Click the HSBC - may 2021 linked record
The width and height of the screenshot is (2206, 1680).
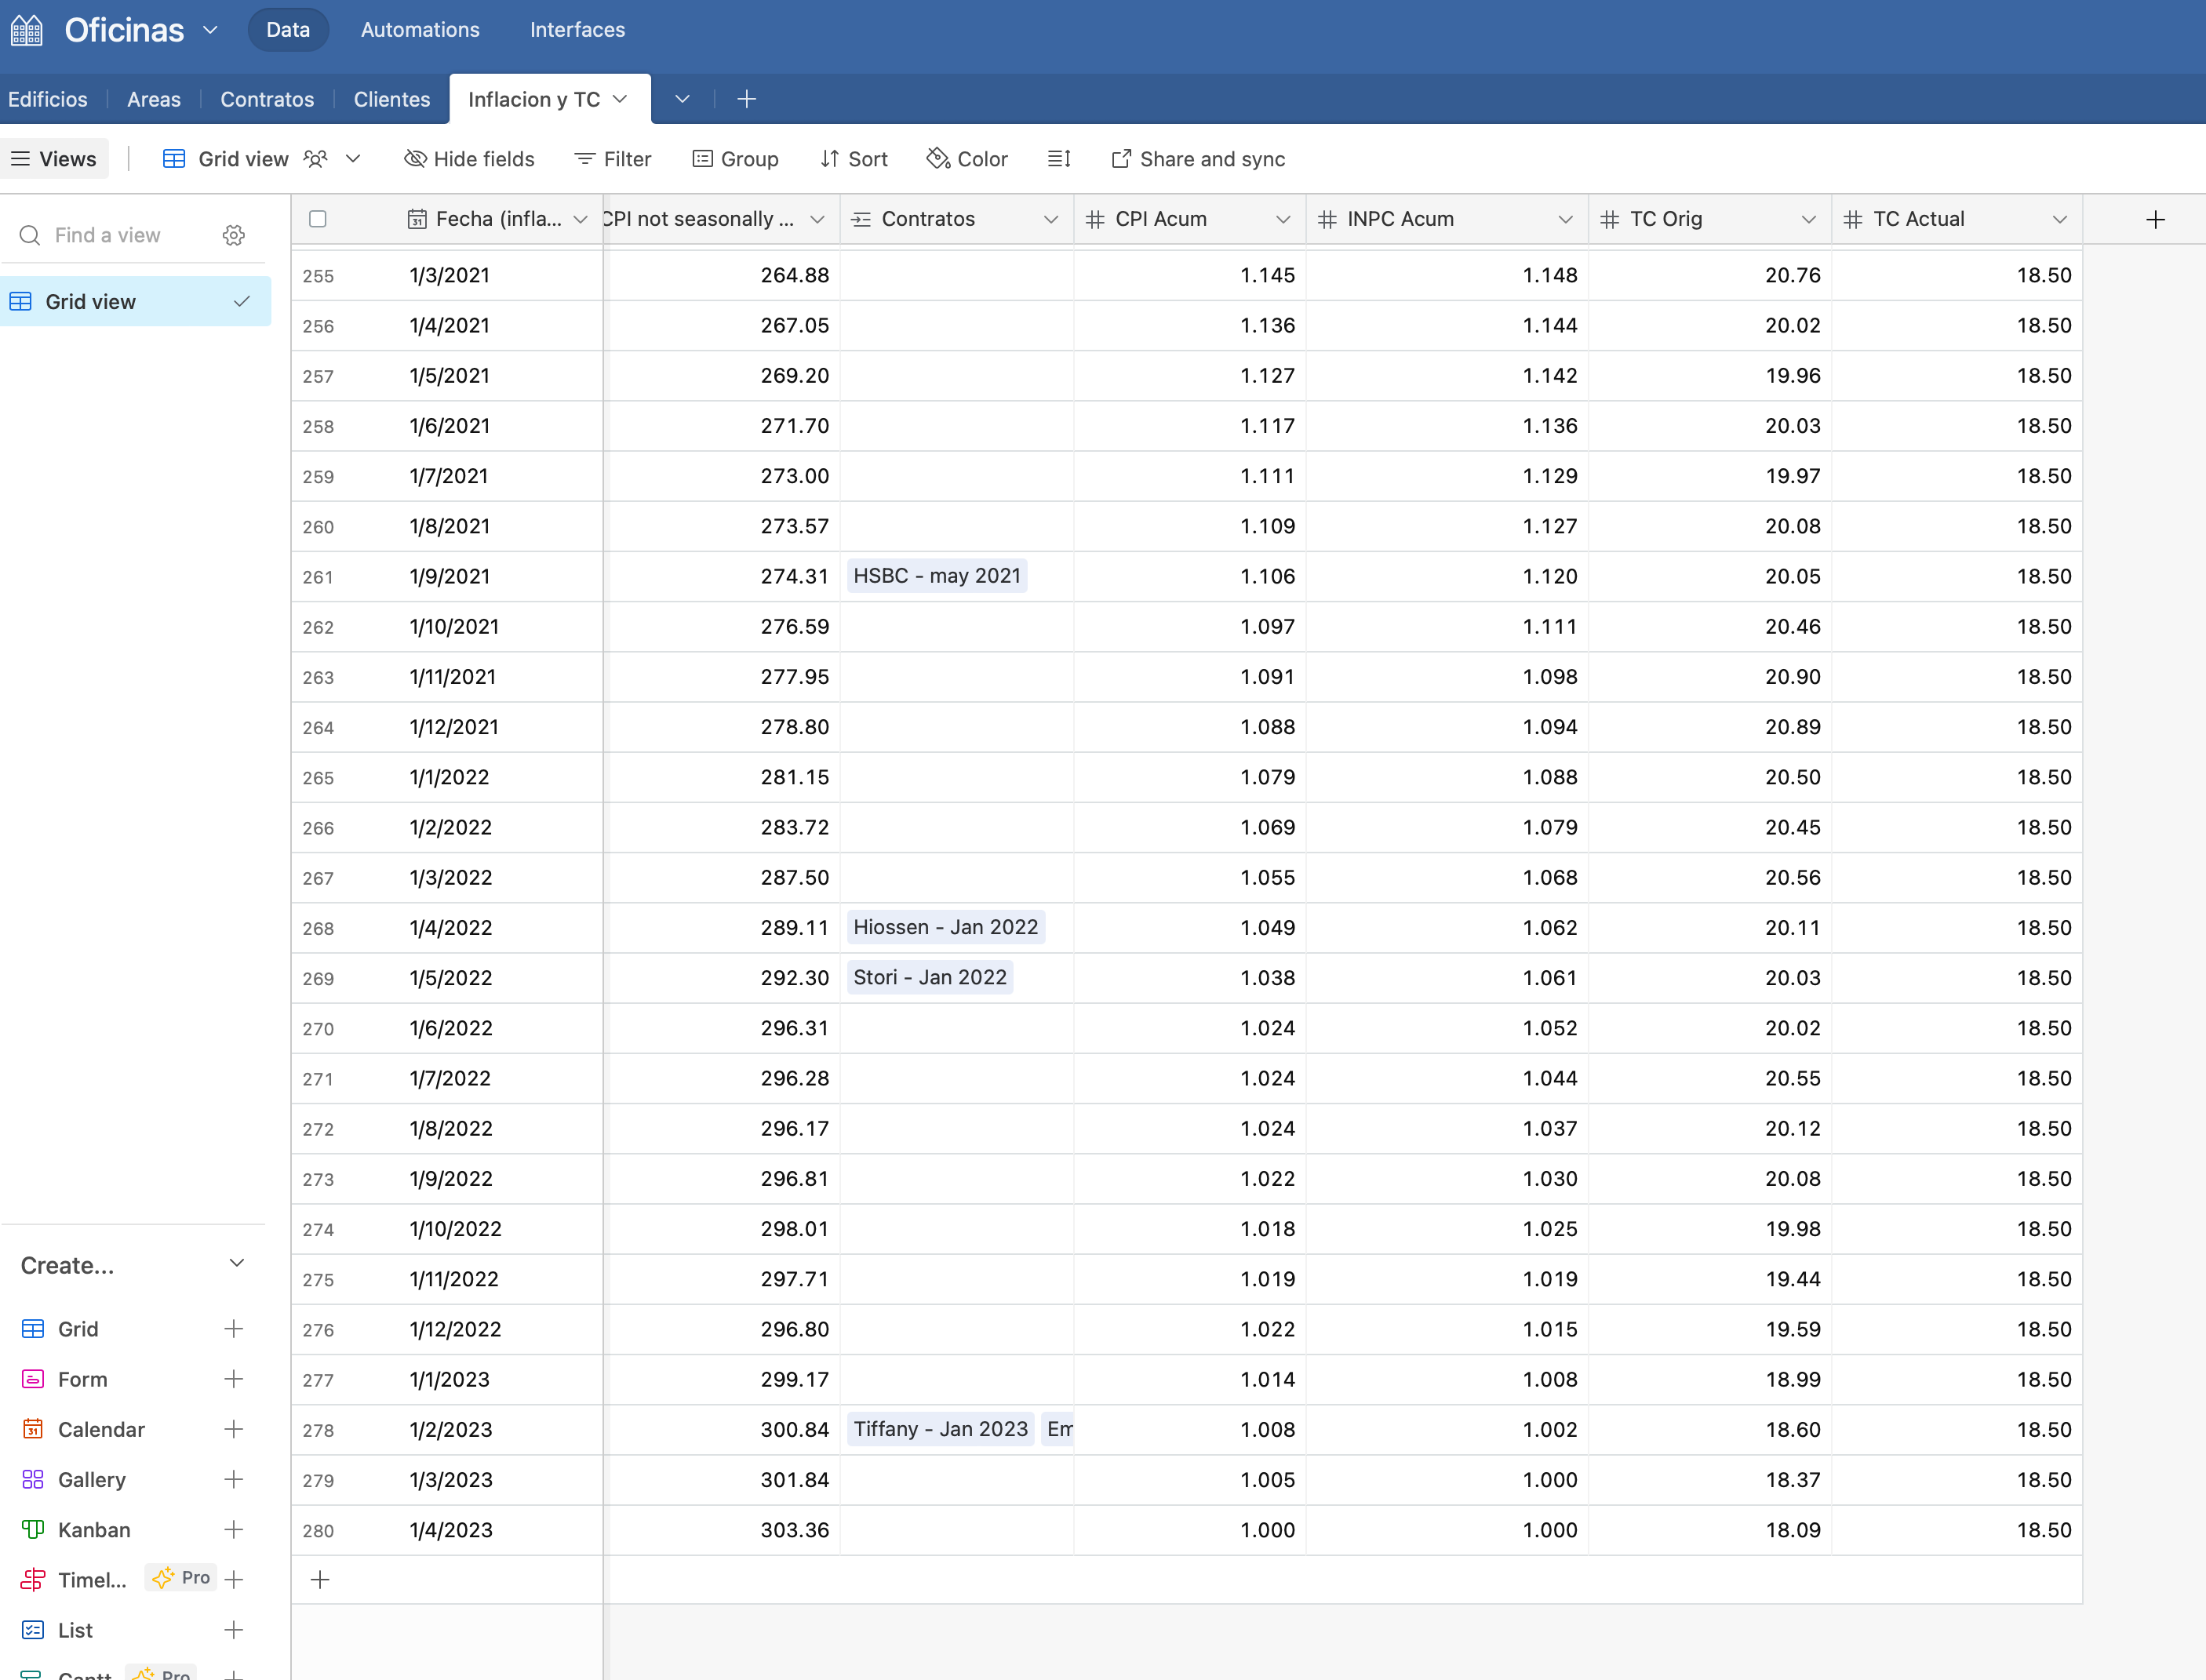click(x=937, y=576)
